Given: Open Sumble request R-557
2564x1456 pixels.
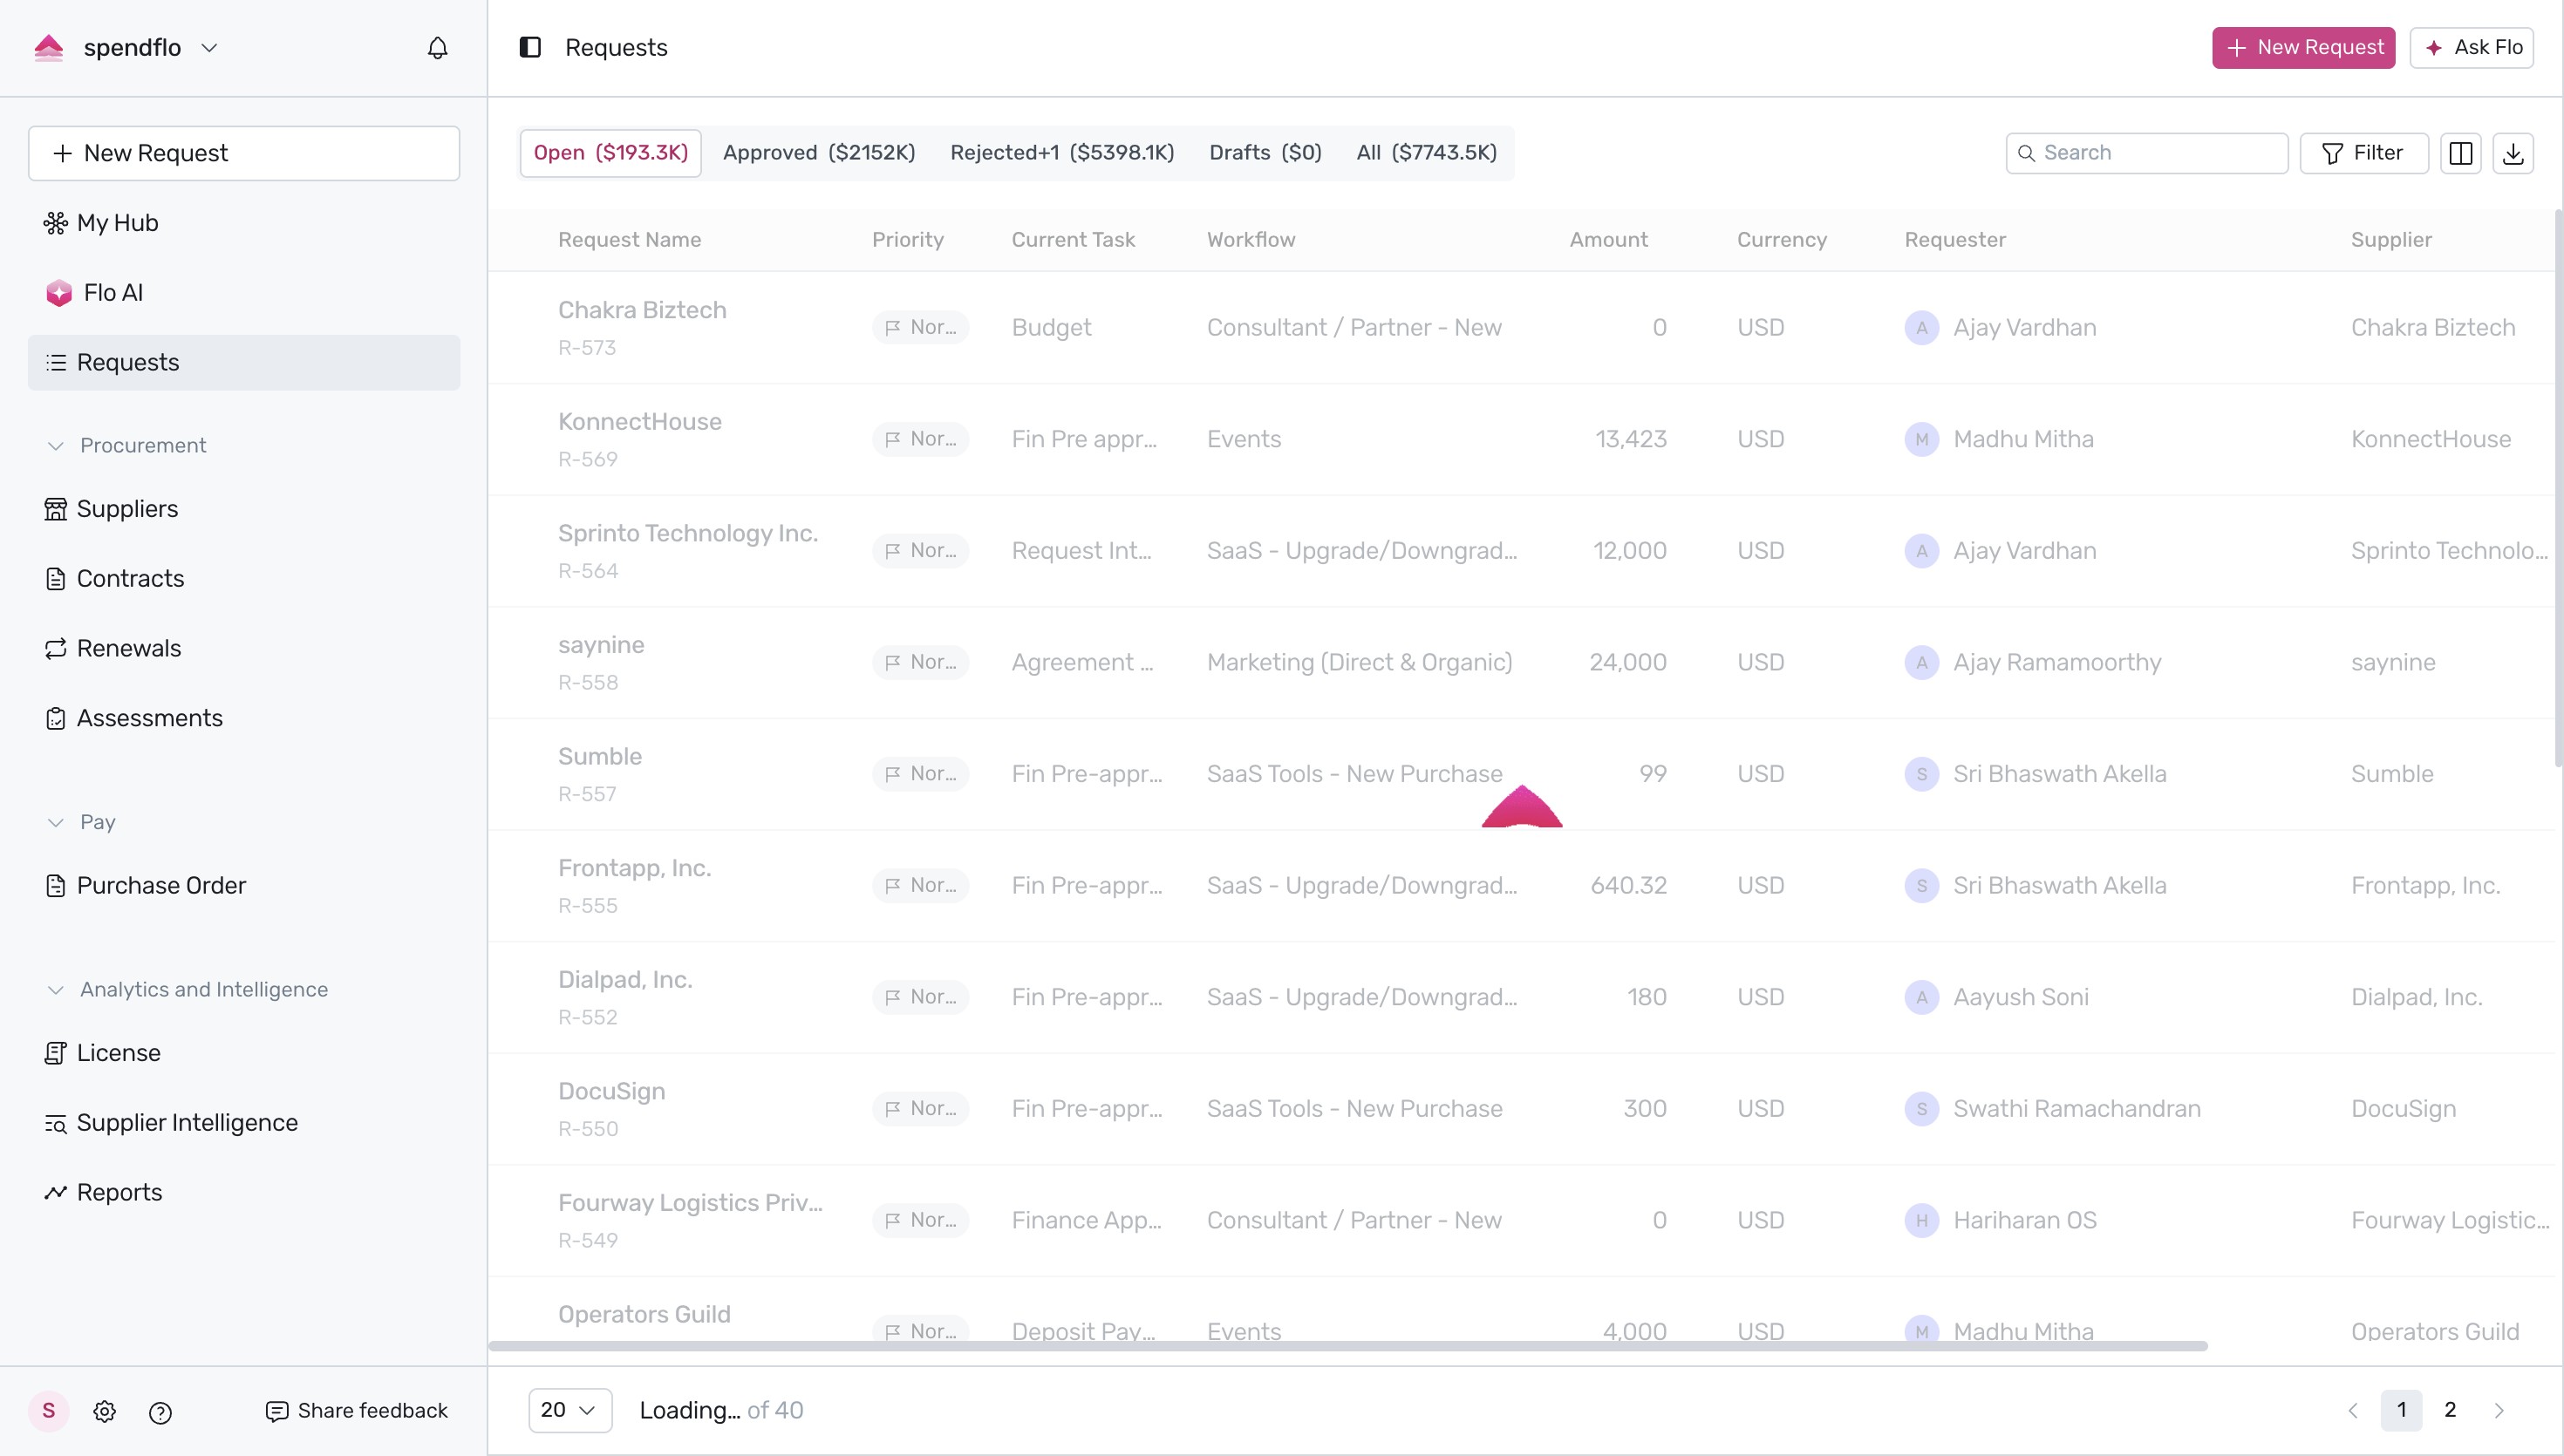Looking at the screenshot, I should [600, 756].
